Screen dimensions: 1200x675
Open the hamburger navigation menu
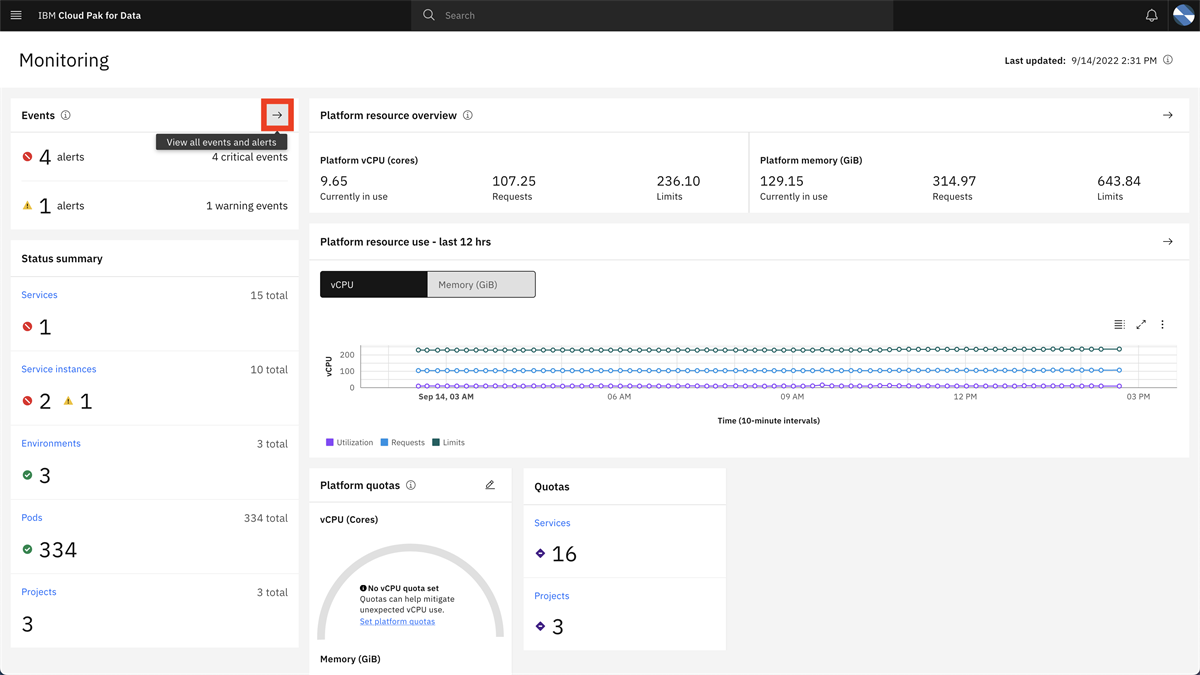point(16,15)
